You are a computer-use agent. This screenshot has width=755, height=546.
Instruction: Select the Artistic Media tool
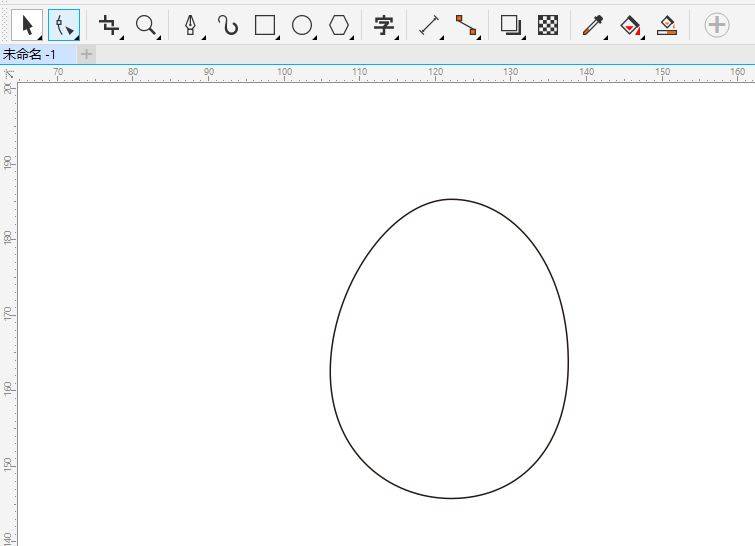227,25
